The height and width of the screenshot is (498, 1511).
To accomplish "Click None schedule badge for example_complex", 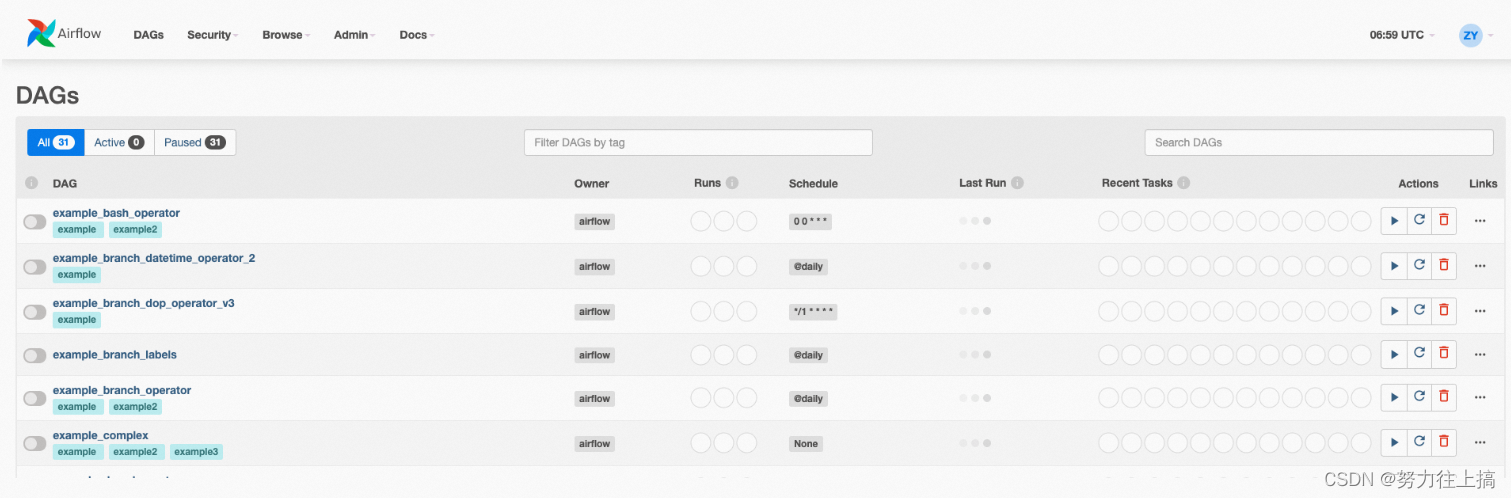I will tap(806, 444).
